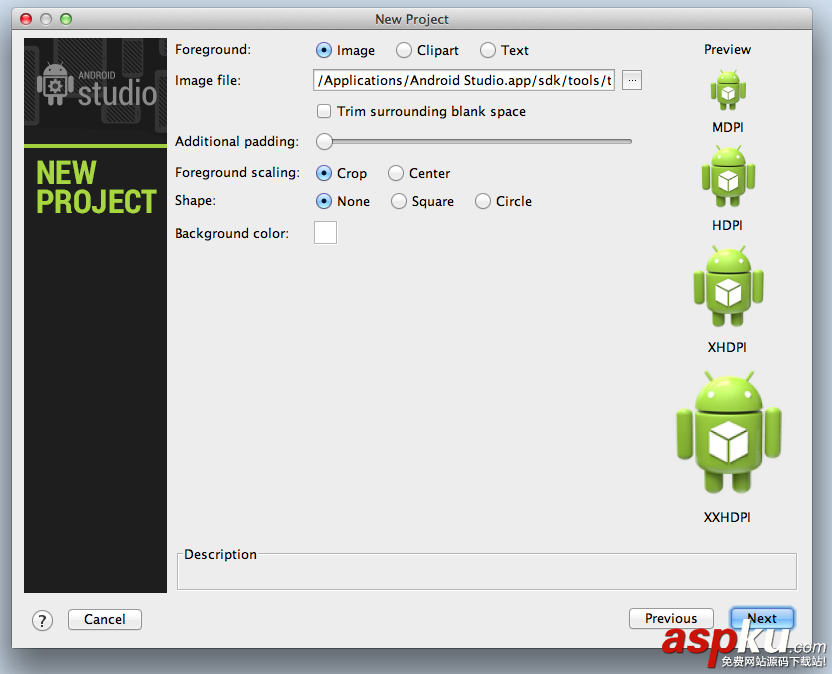Open the file browser with the ... button
This screenshot has width=832, height=674.
point(631,80)
